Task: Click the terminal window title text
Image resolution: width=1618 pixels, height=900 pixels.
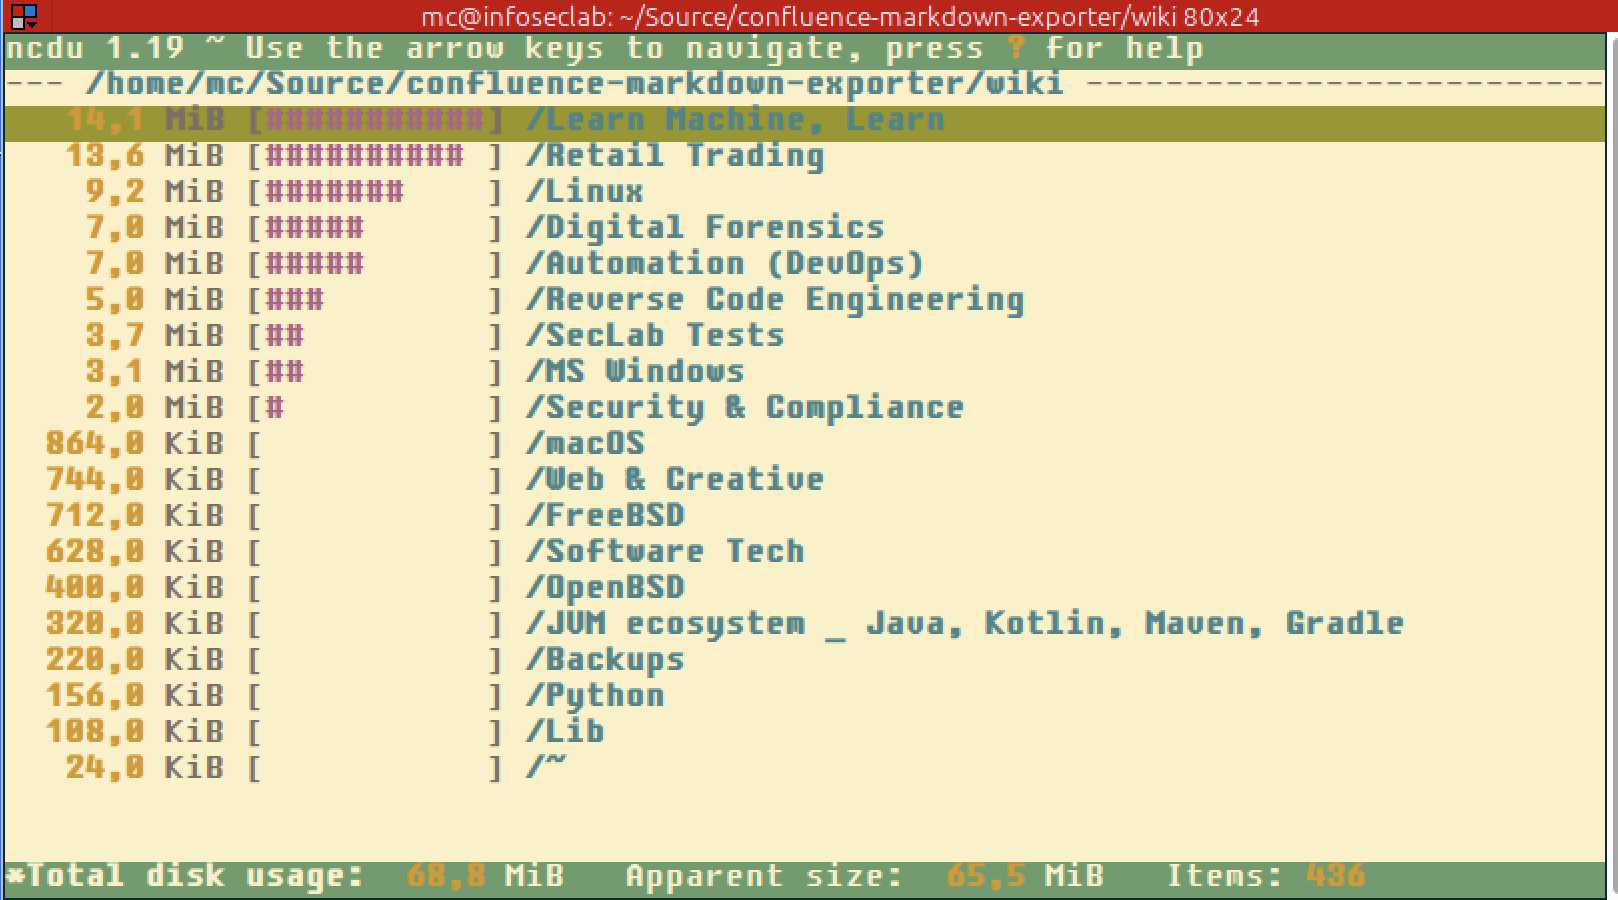Action: click(840, 16)
